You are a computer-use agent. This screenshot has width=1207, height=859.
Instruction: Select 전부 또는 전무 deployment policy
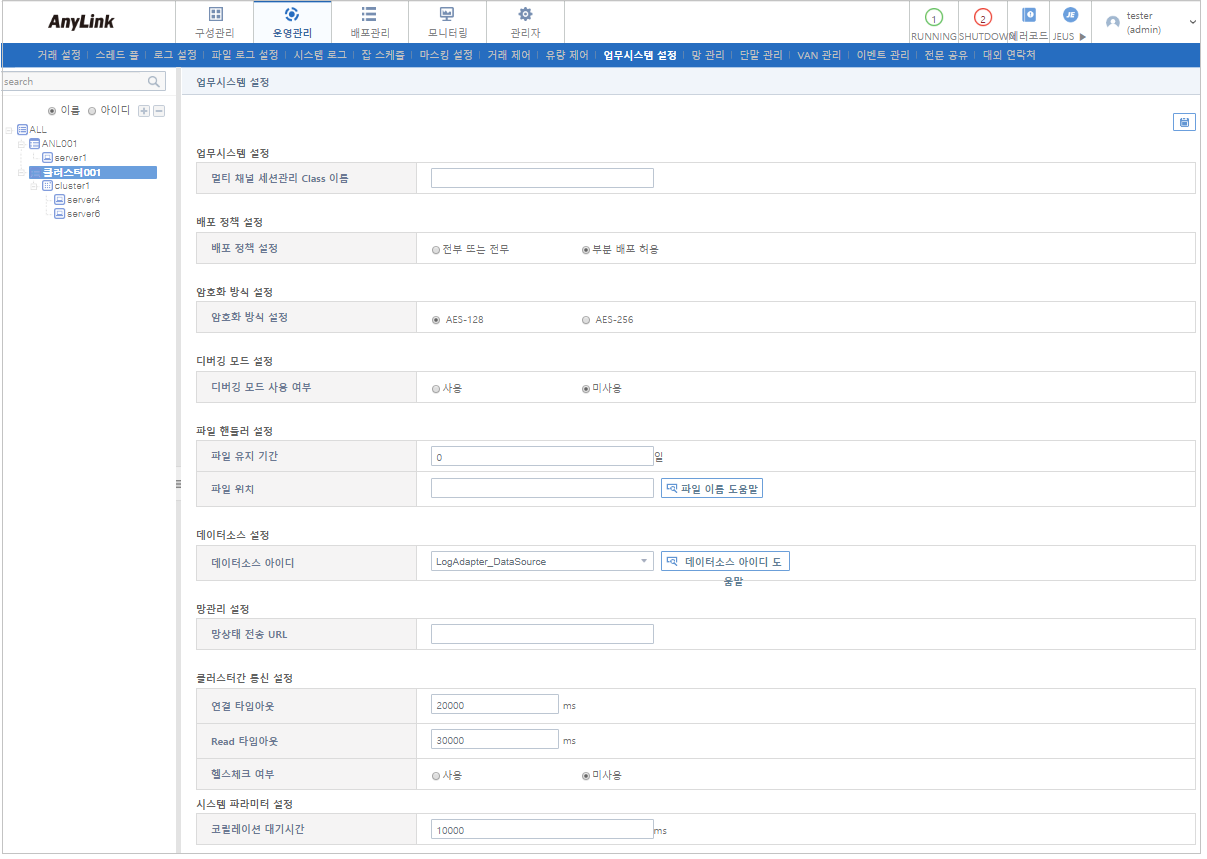(x=436, y=250)
